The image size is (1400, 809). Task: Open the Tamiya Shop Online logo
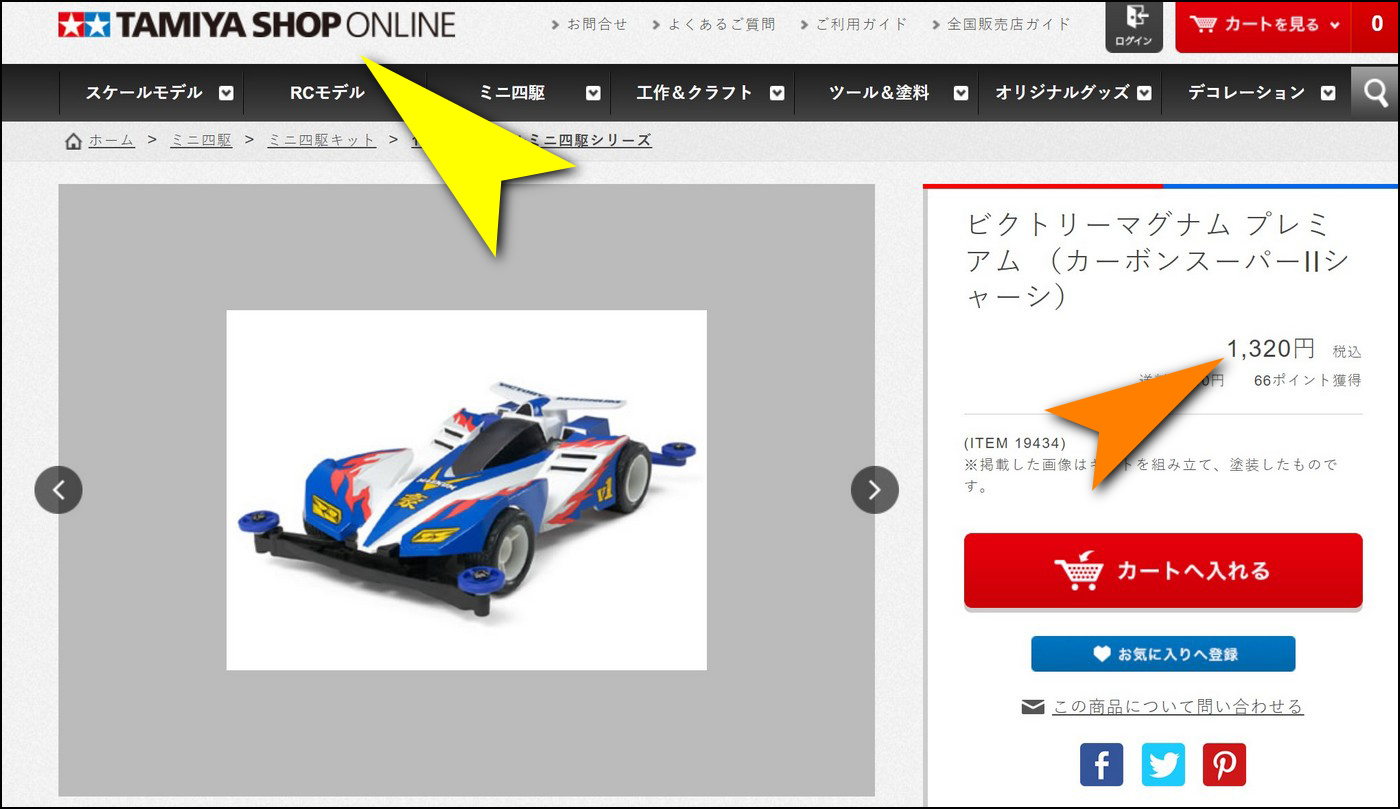(256, 25)
